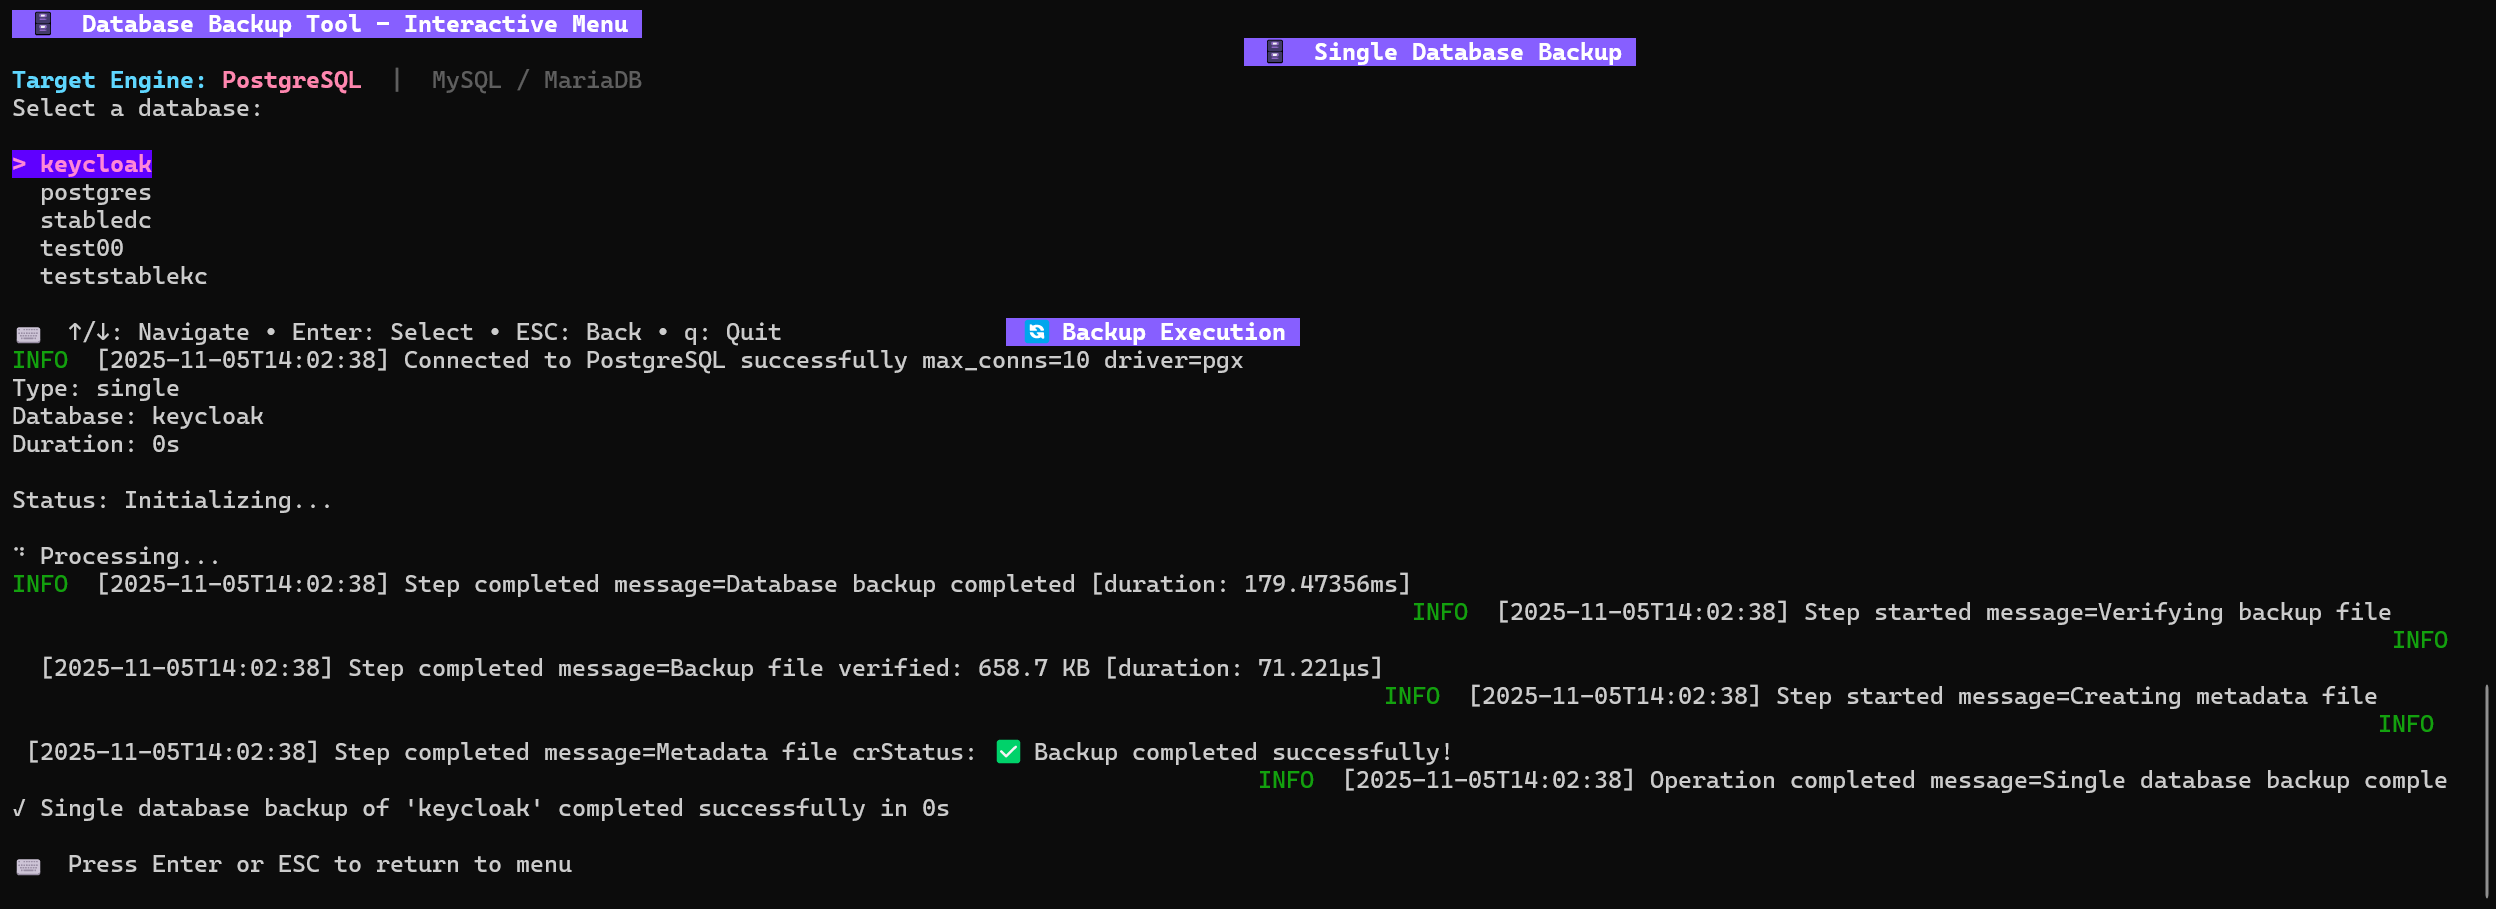
Task: Select the test00 database
Action: point(81,248)
